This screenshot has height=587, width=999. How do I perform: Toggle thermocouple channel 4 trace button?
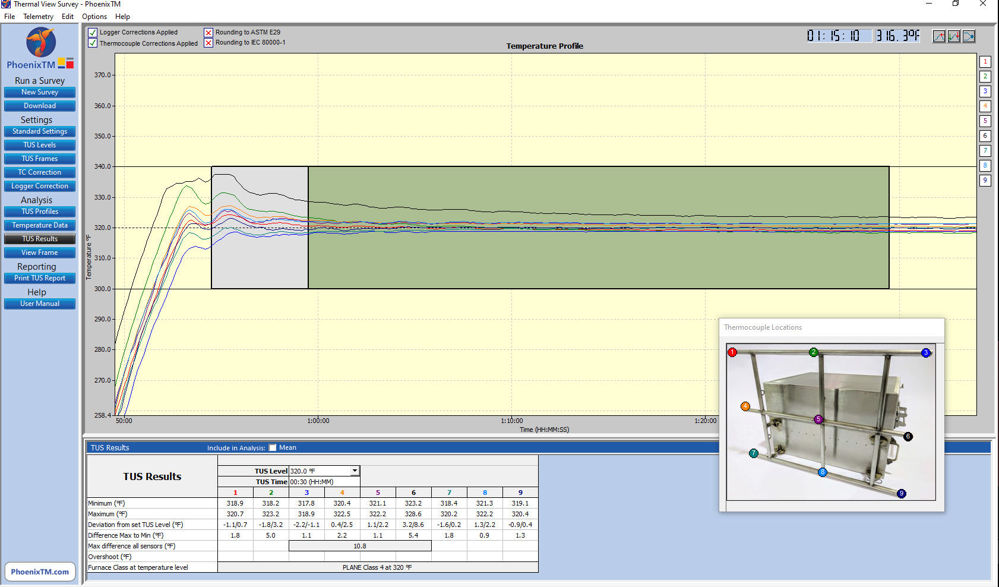pyautogui.click(x=985, y=106)
